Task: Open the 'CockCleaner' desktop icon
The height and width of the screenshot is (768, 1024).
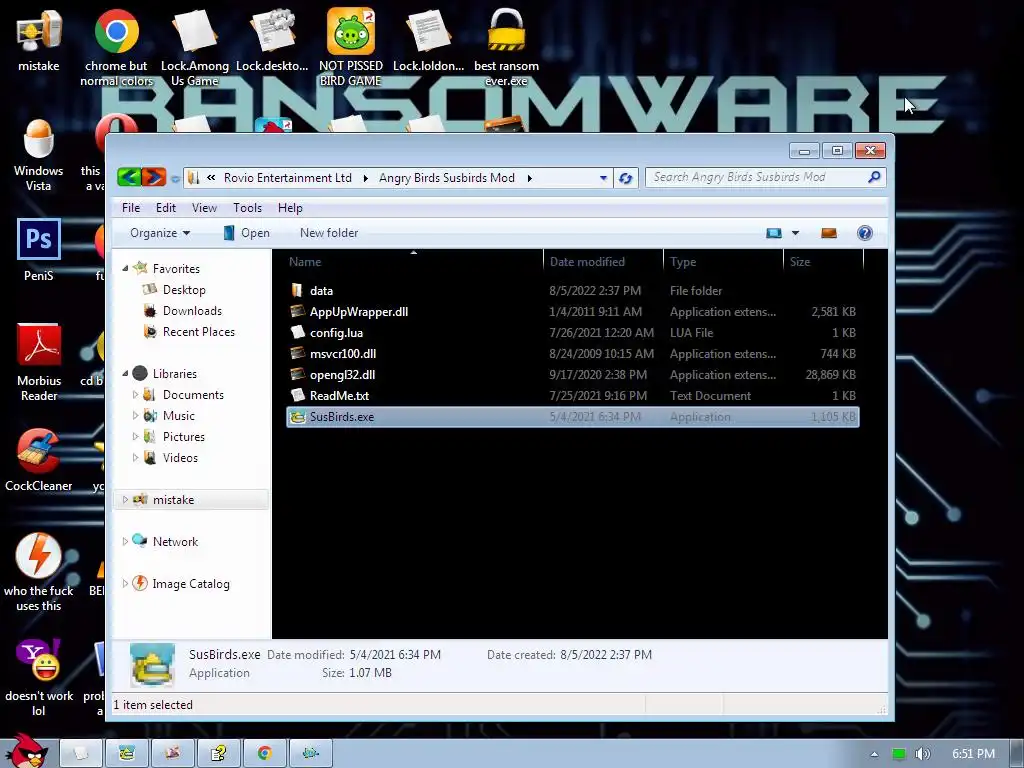Action: point(39,460)
